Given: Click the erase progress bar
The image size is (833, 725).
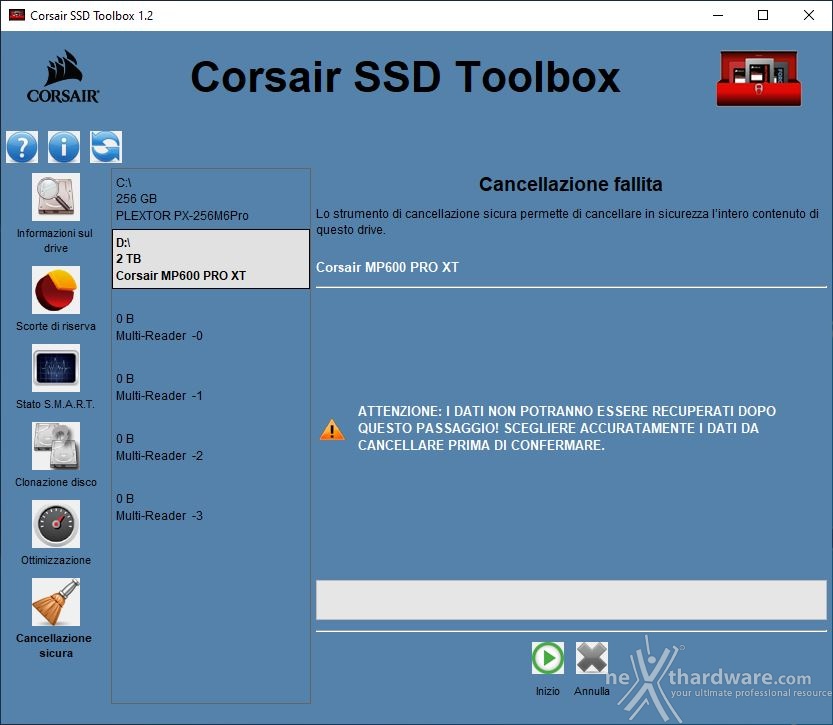Looking at the screenshot, I should tap(571, 600).
